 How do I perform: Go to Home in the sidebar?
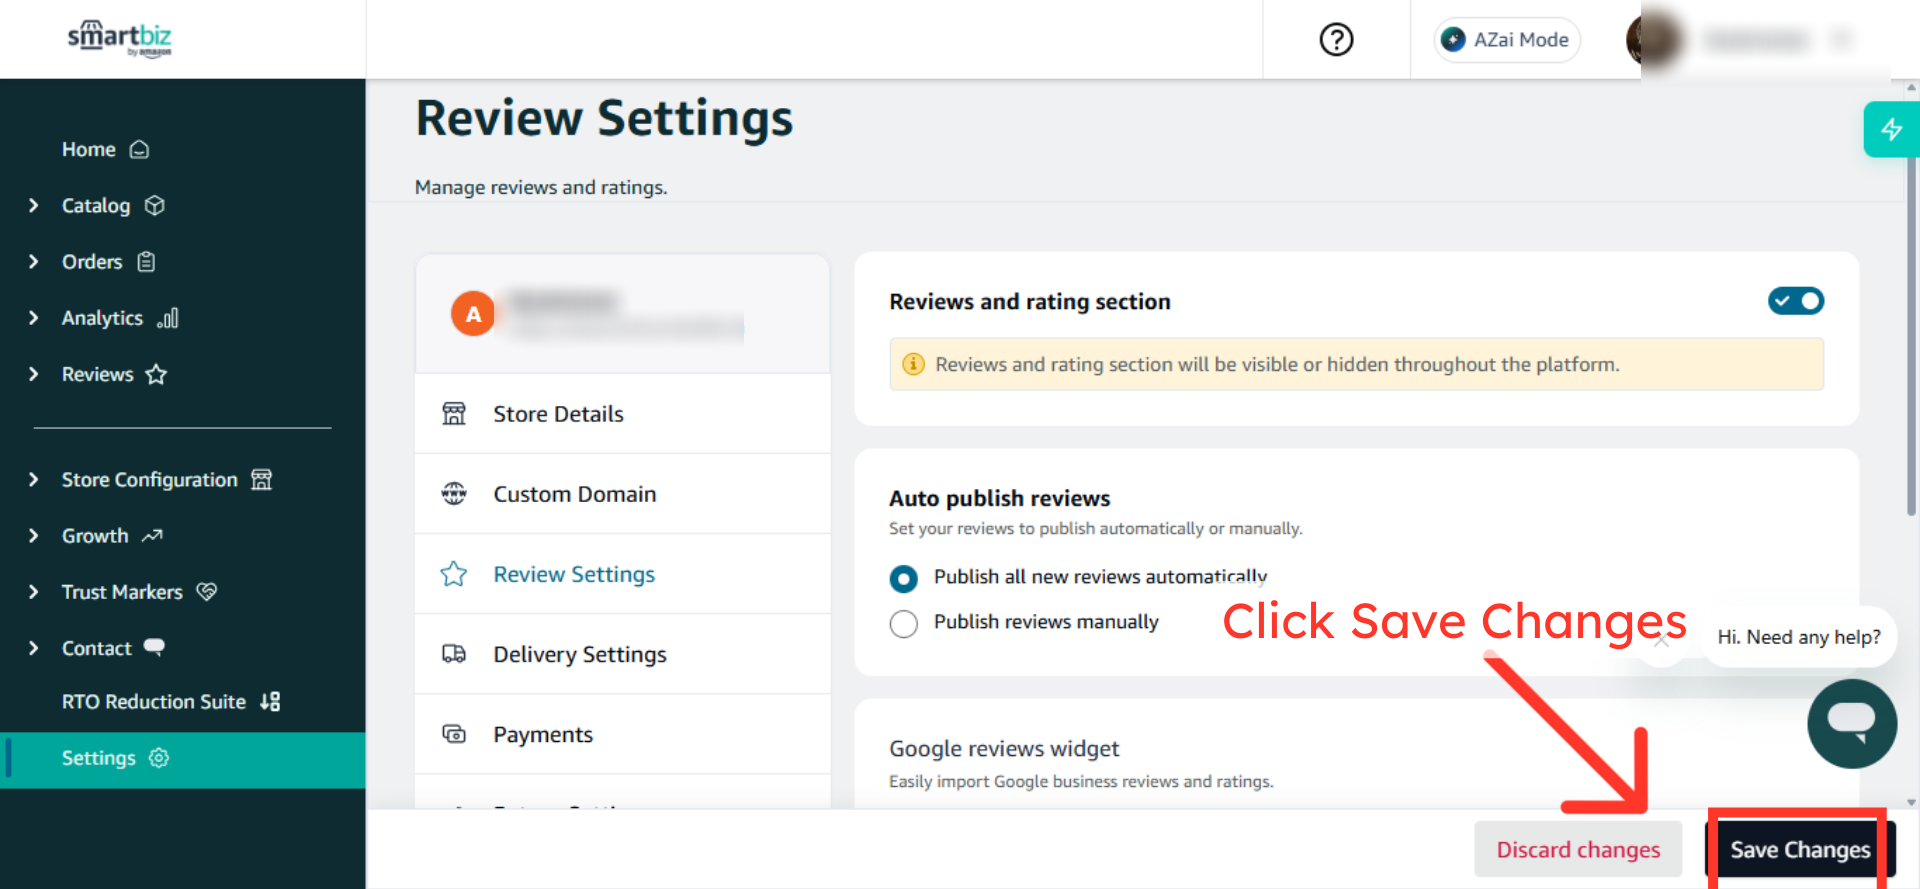[x=89, y=149]
